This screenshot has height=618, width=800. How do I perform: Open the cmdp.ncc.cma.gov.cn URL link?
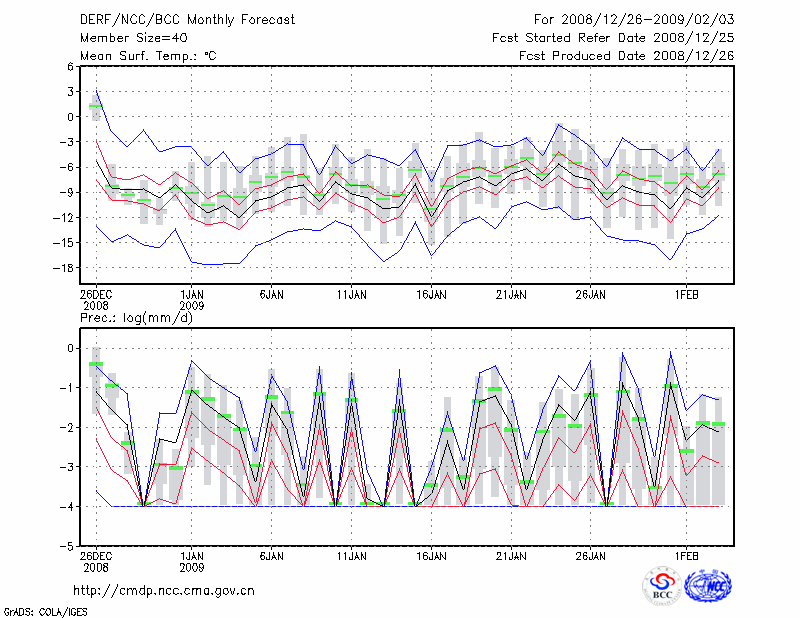[x=164, y=590]
